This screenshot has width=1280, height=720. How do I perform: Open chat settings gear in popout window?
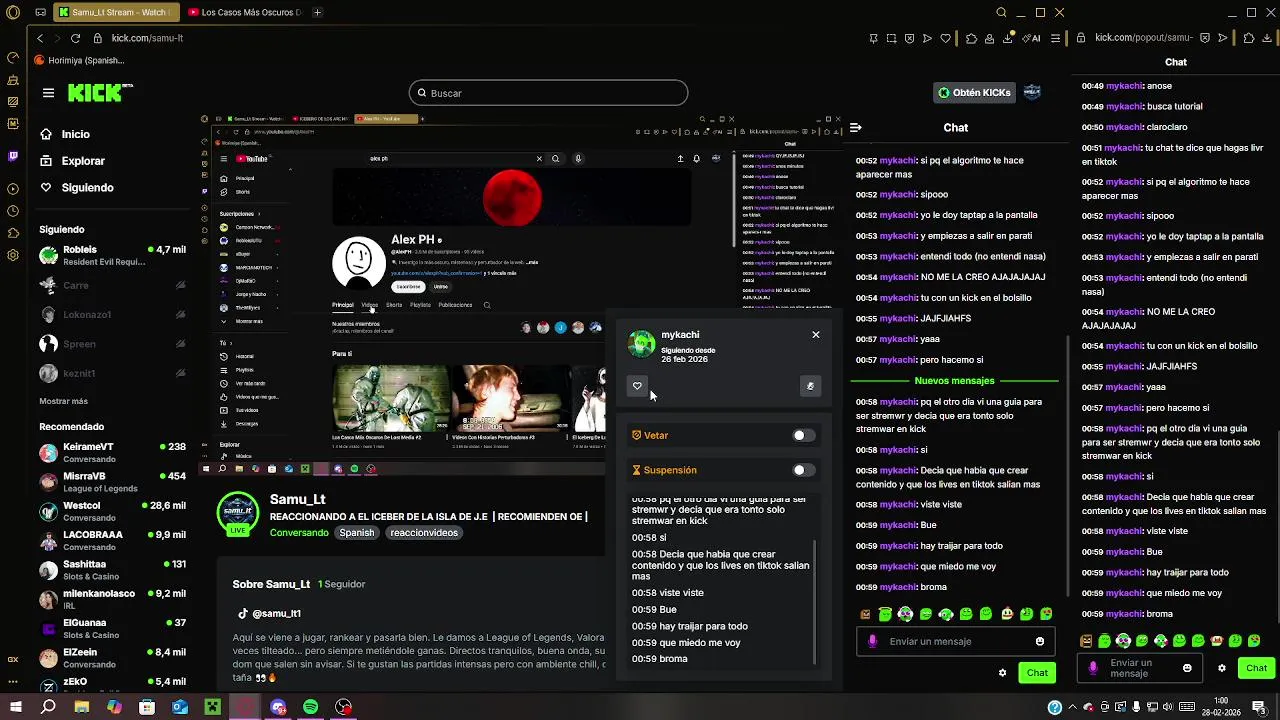(1221, 668)
